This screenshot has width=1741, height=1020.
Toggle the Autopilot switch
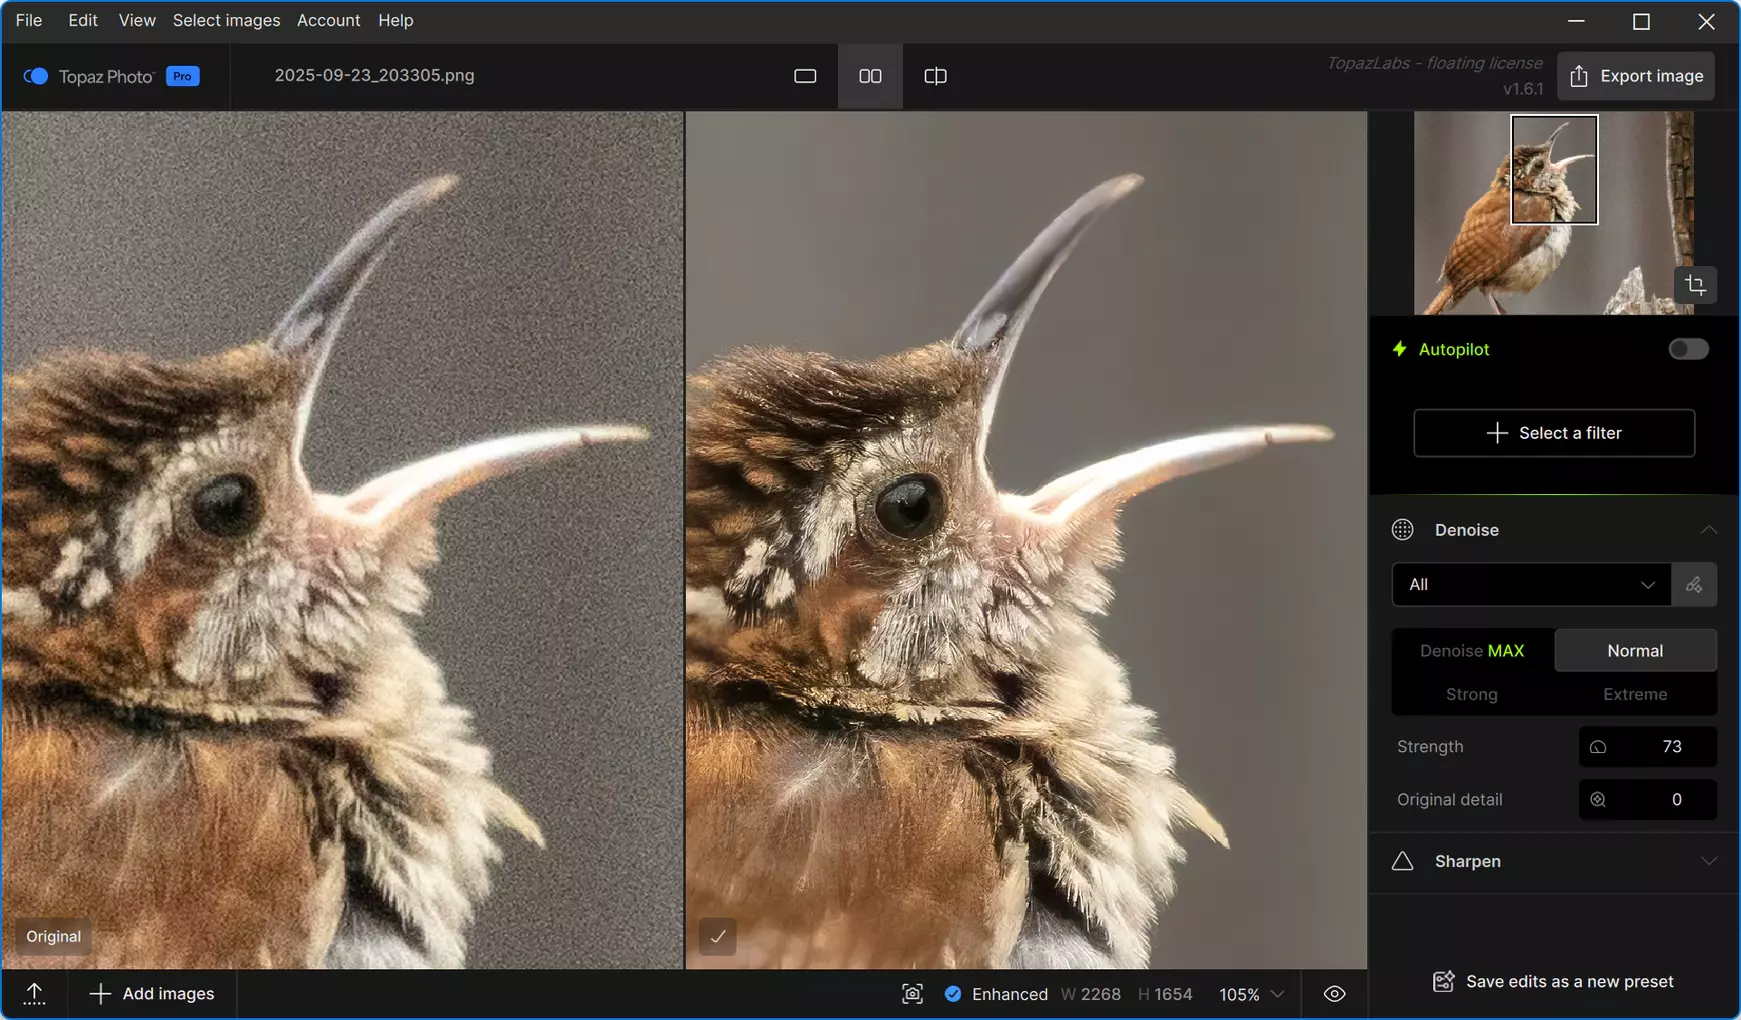1688,349
